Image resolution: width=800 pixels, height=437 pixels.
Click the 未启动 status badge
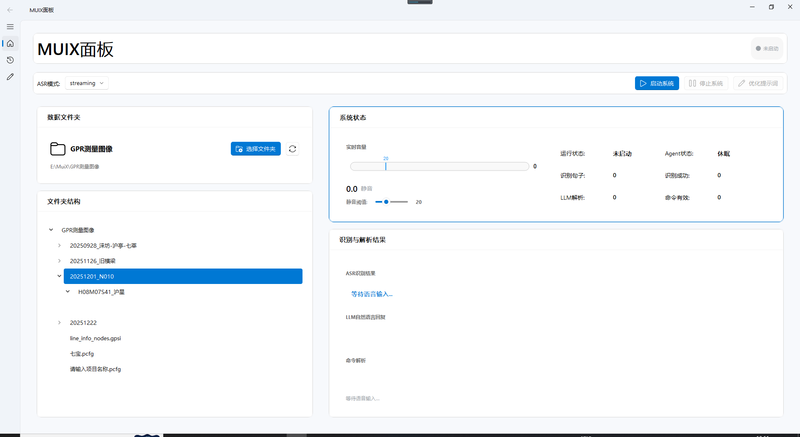(x=767, y=48)
